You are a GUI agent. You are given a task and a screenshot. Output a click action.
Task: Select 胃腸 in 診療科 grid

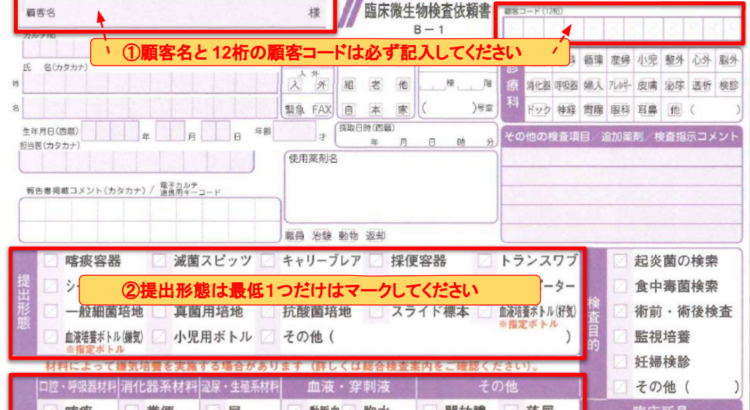[593, 110]
